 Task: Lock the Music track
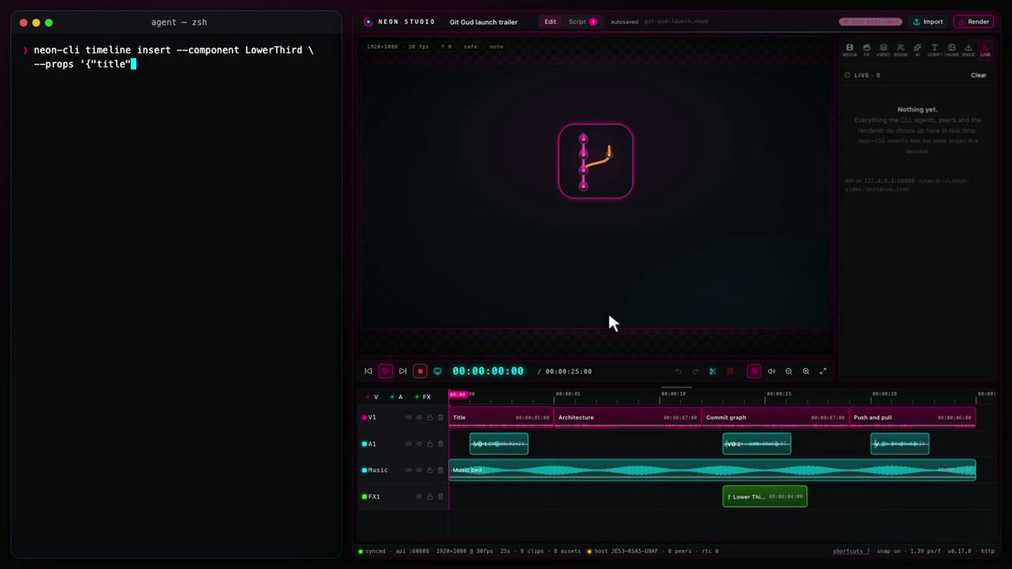point(430,470)
